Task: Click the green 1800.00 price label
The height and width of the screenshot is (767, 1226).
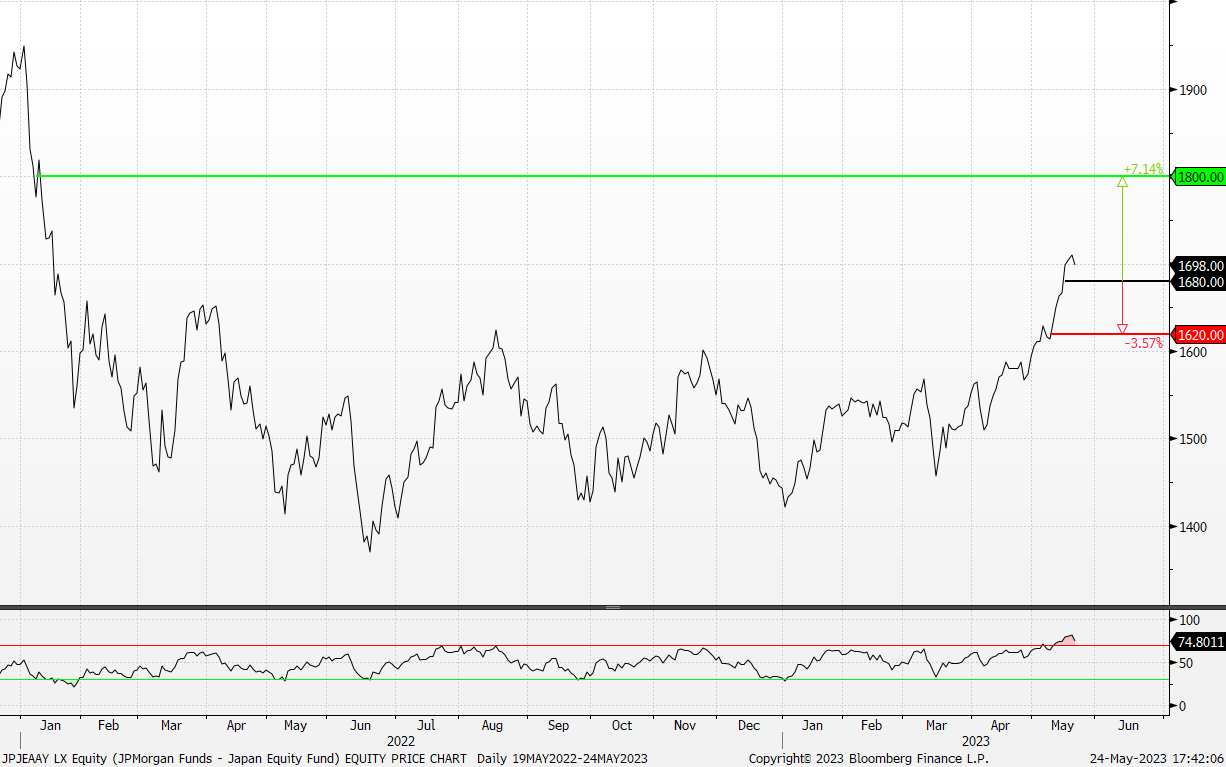Action: coord(1201,177)
